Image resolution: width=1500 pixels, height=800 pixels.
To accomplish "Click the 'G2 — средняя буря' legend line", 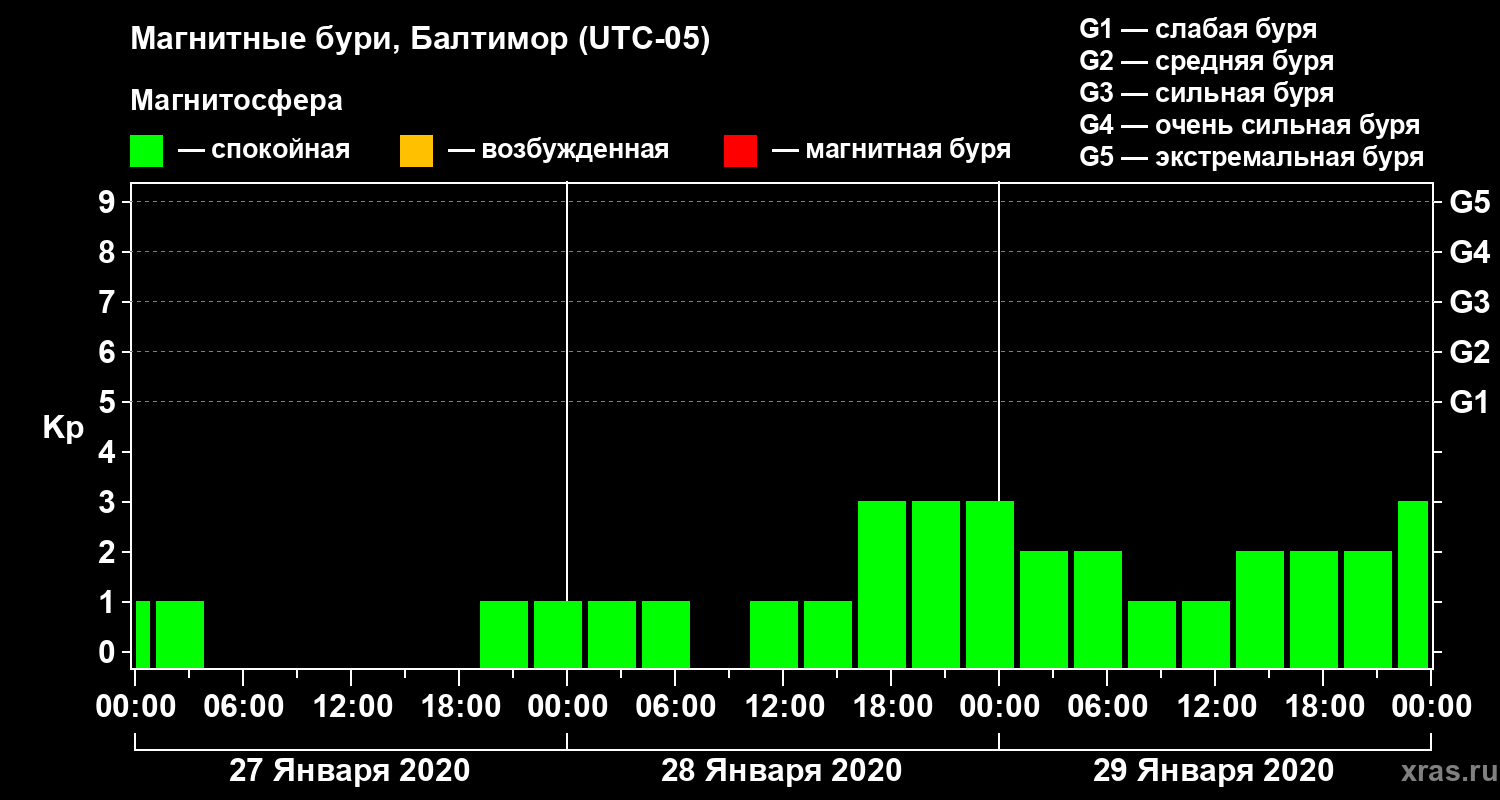I will coord(1206,61).
